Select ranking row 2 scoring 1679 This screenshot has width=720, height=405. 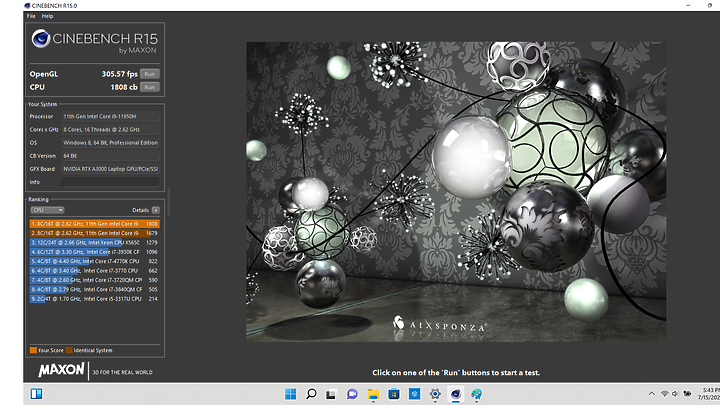(95, 233)
